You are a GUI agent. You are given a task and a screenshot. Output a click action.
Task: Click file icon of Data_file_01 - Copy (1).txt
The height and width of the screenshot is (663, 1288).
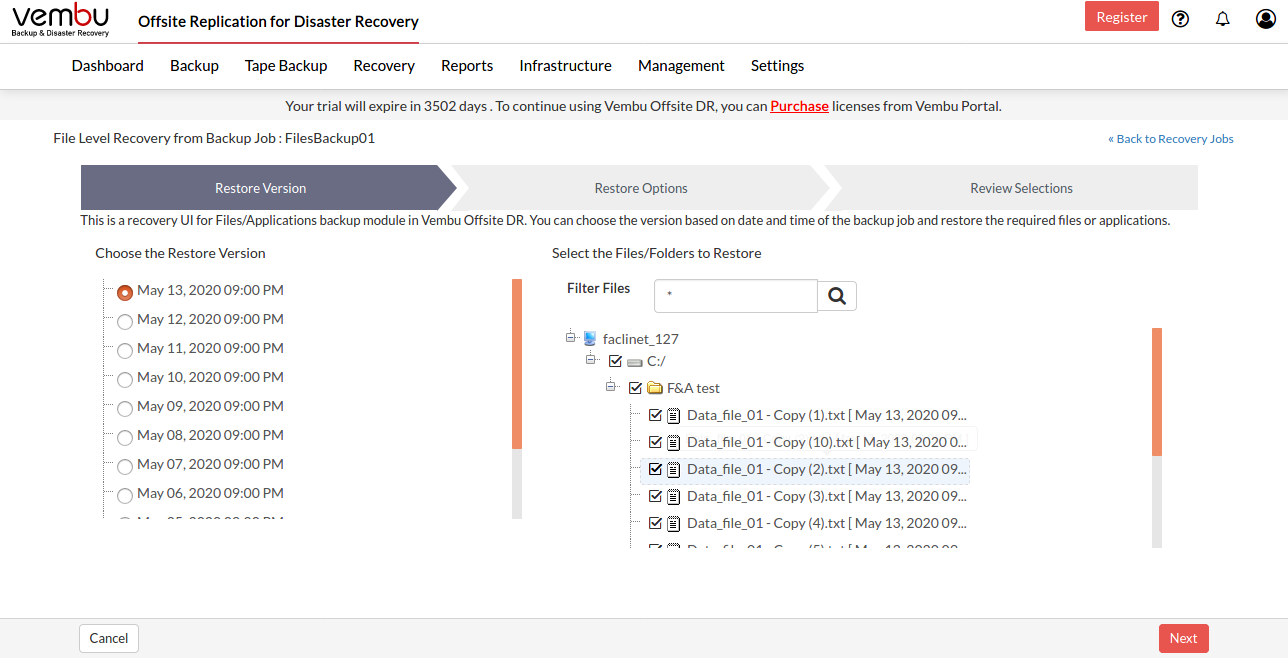674,415
